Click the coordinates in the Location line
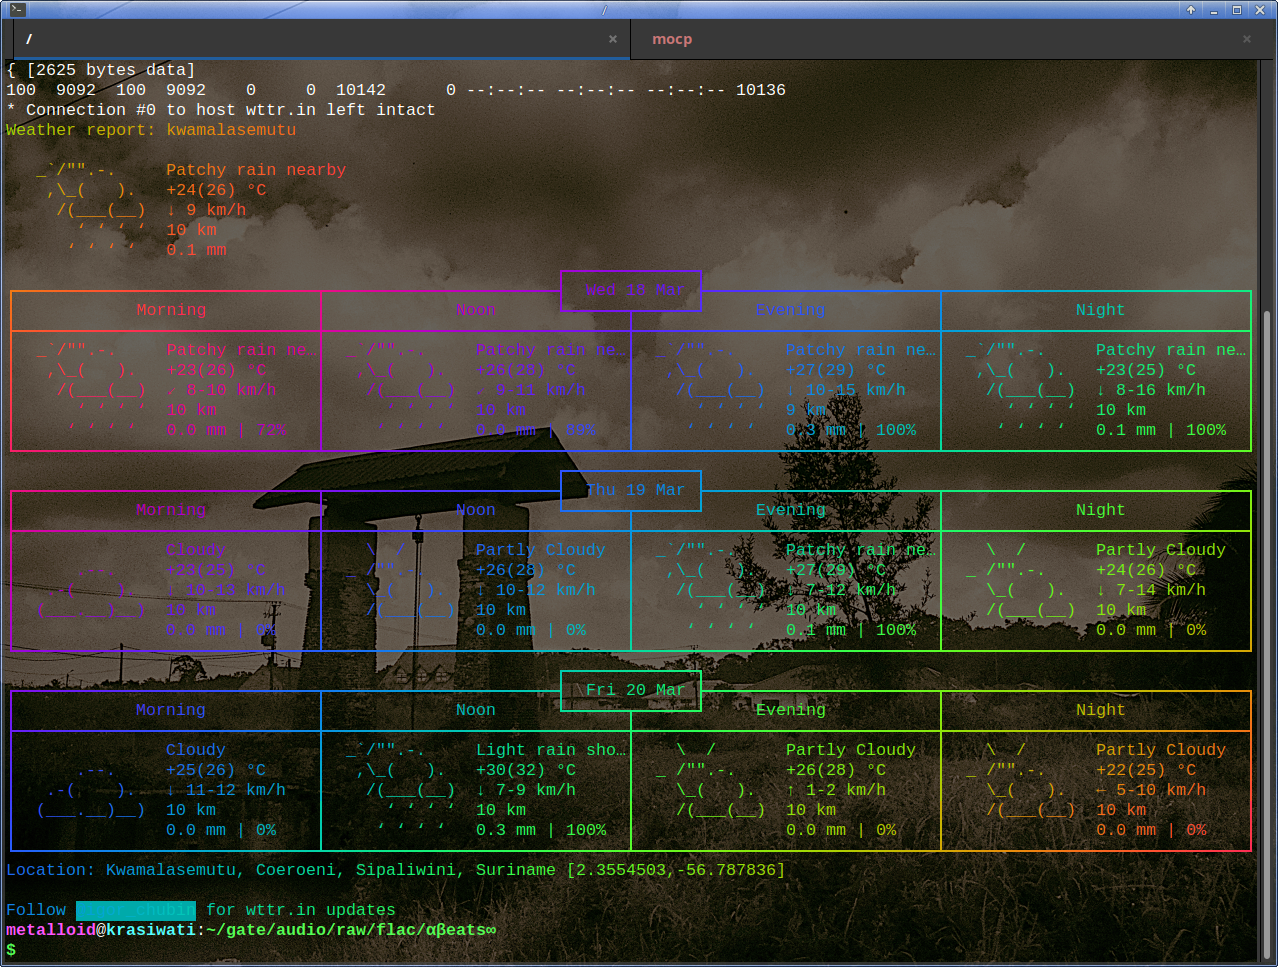 click(676, 870)
